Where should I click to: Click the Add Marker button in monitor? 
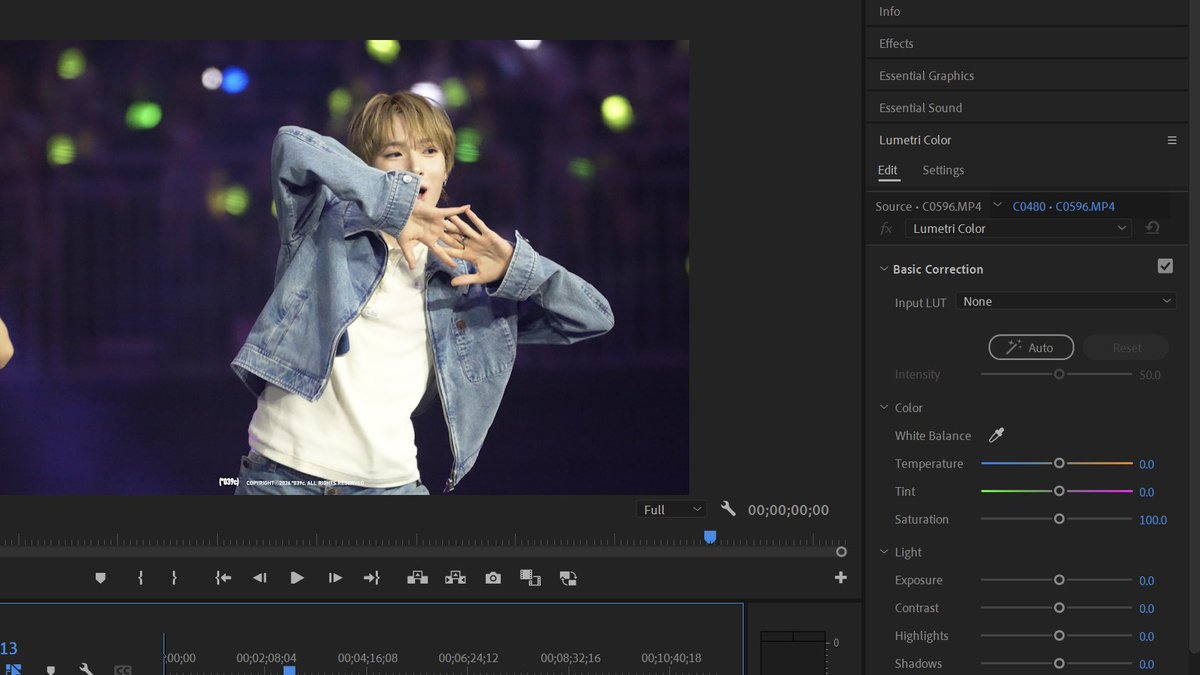100,578
